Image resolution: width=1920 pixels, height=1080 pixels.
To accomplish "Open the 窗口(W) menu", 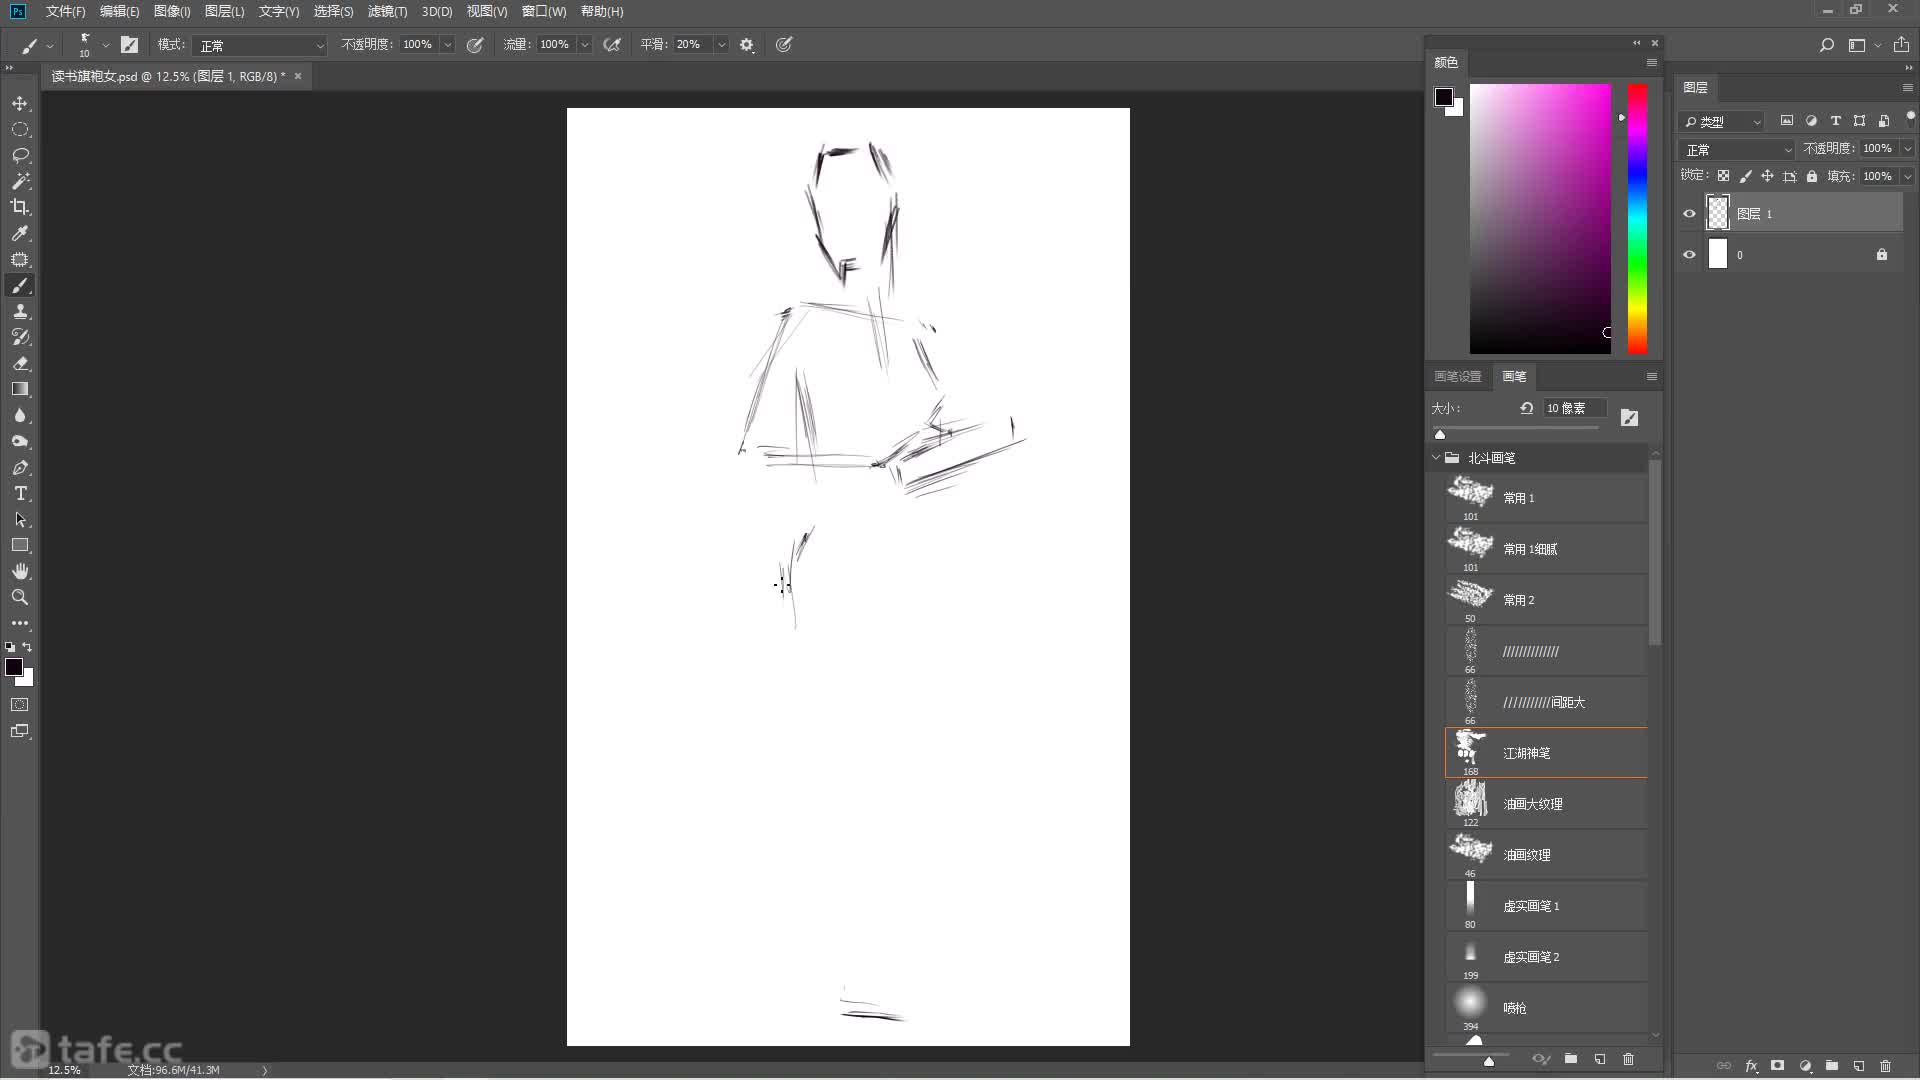I will [544, 12].
